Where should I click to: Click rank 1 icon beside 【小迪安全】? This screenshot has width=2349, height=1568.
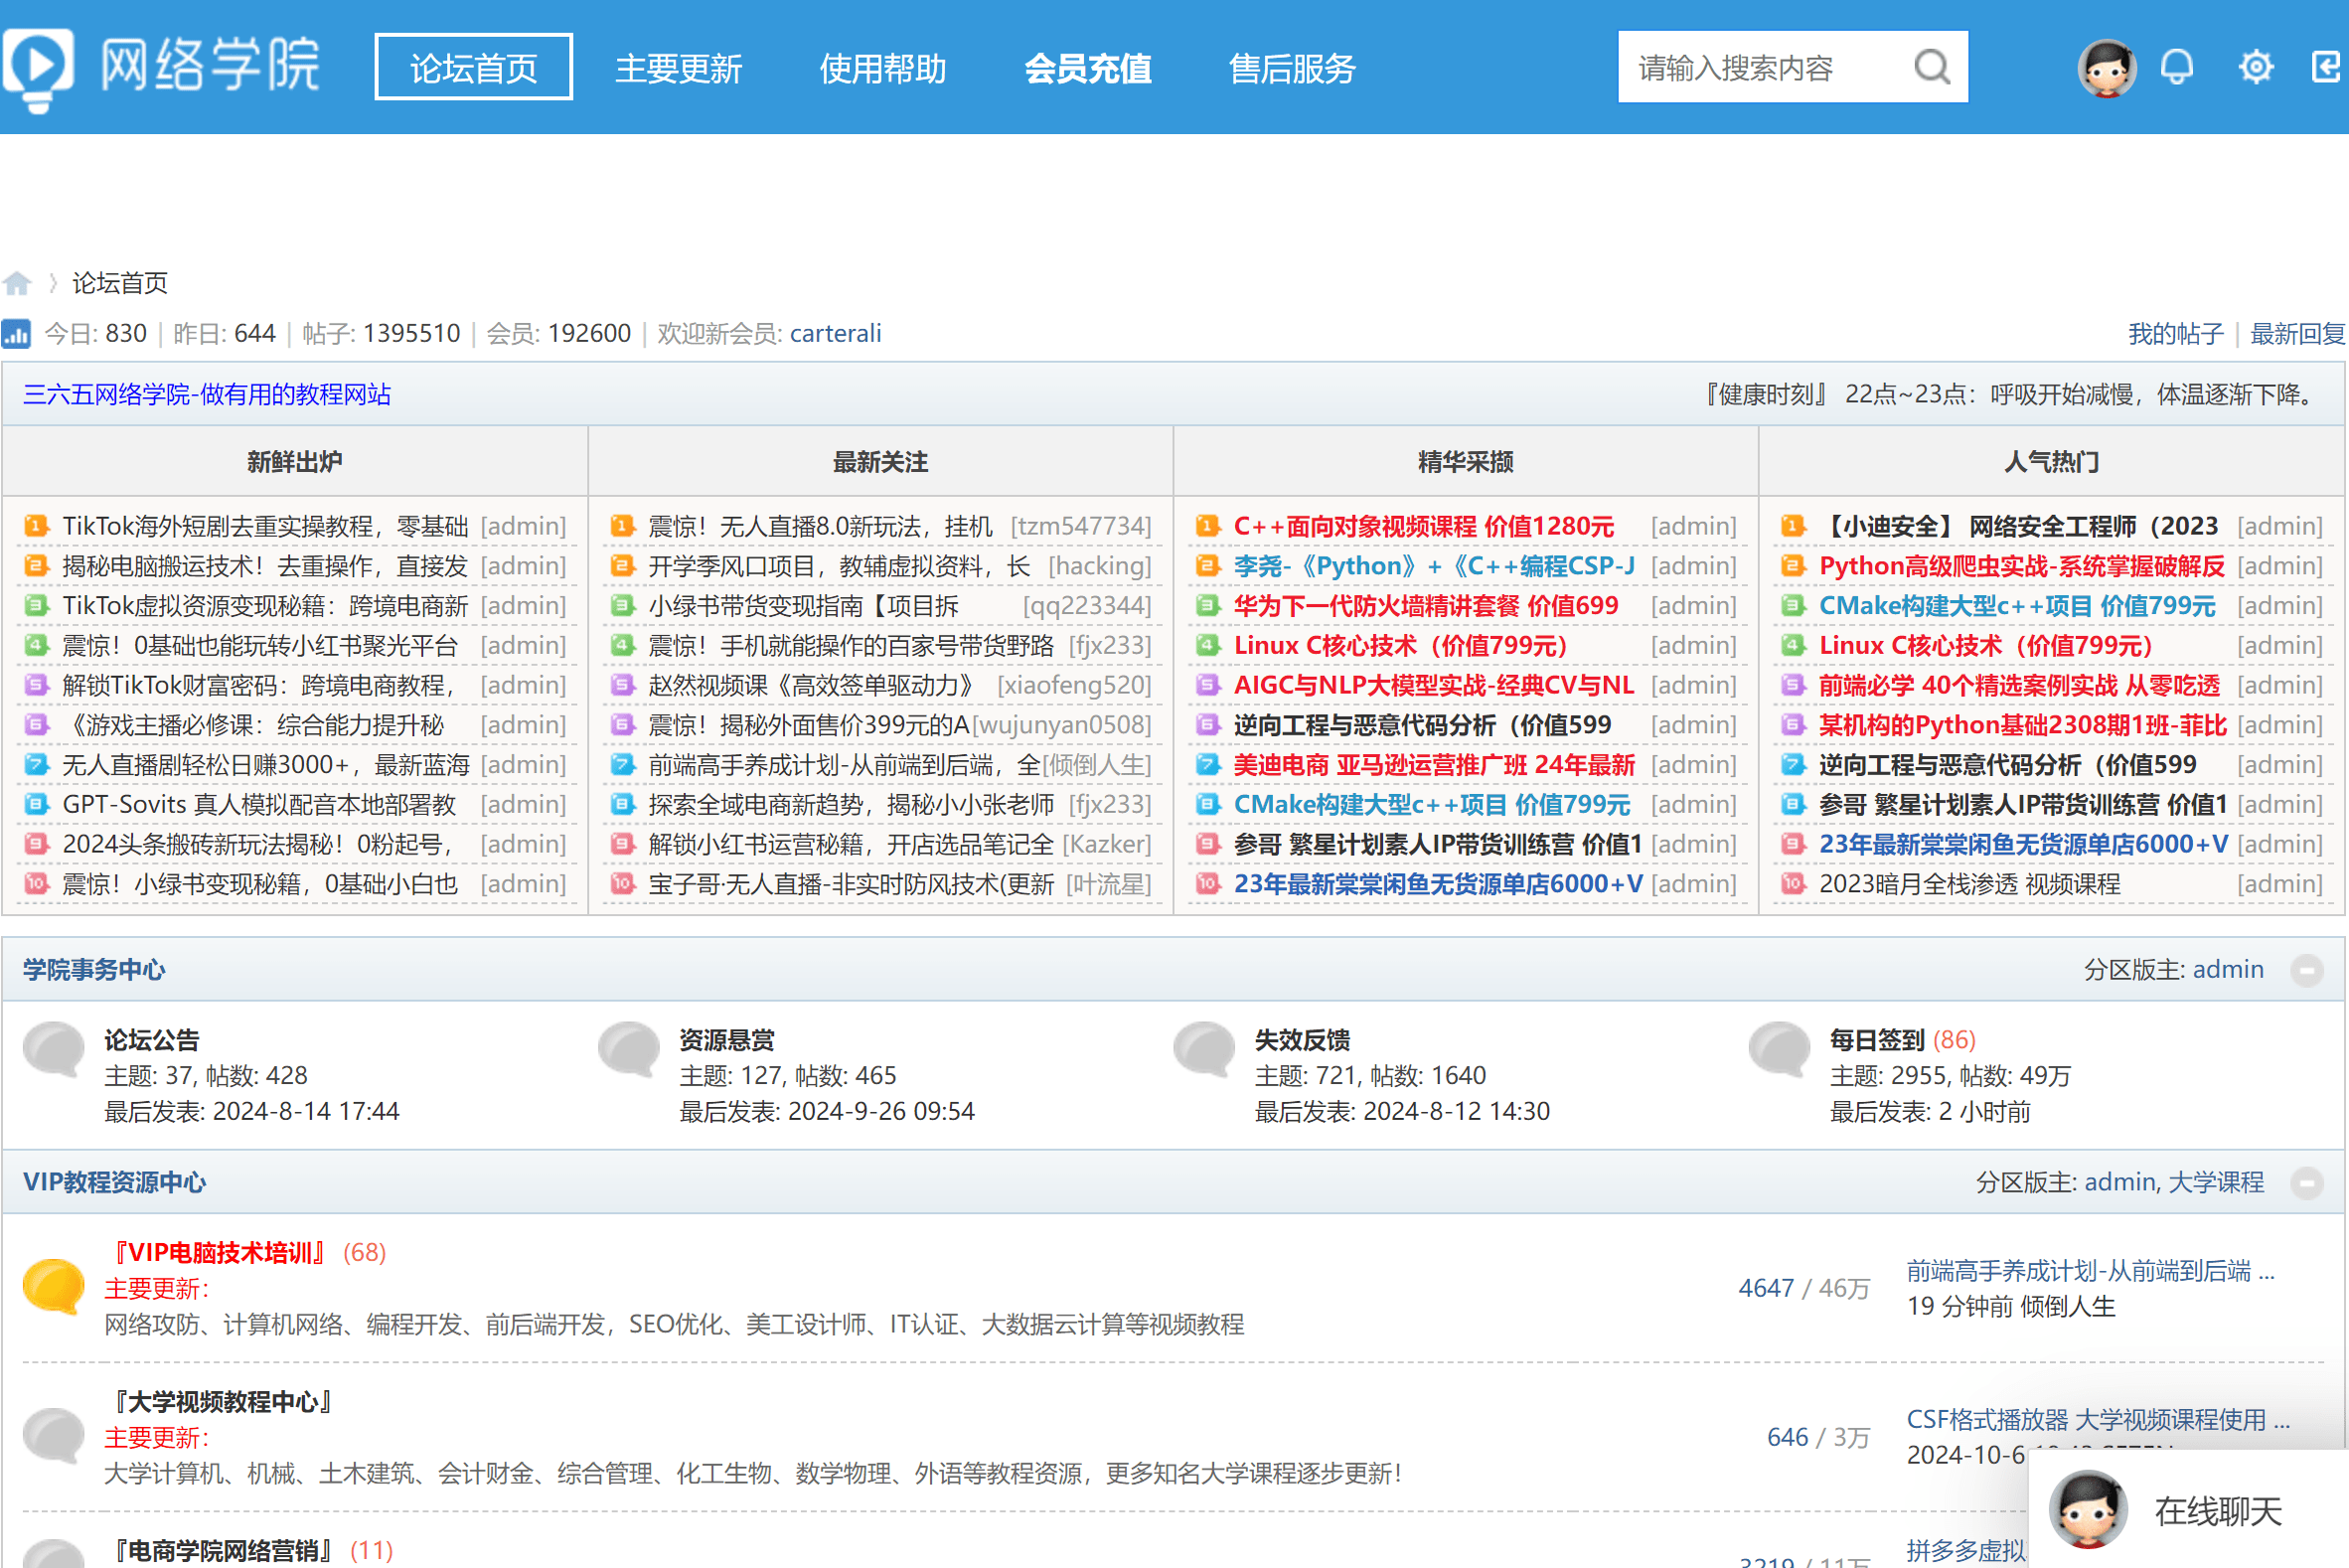(x=1793, y=525)
